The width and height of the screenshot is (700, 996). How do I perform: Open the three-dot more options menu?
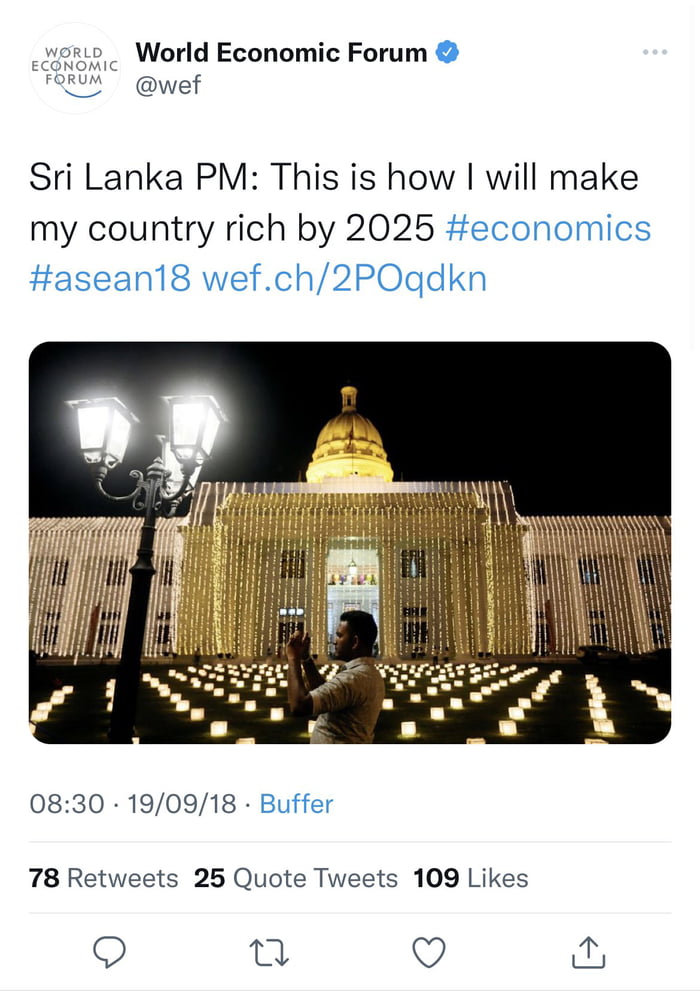(655, 52)
